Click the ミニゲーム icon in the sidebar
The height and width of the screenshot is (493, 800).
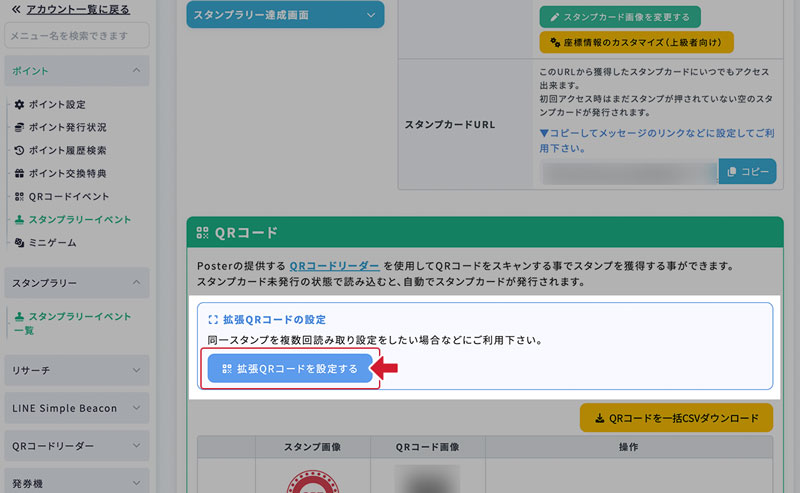click(x=20, y=242)
